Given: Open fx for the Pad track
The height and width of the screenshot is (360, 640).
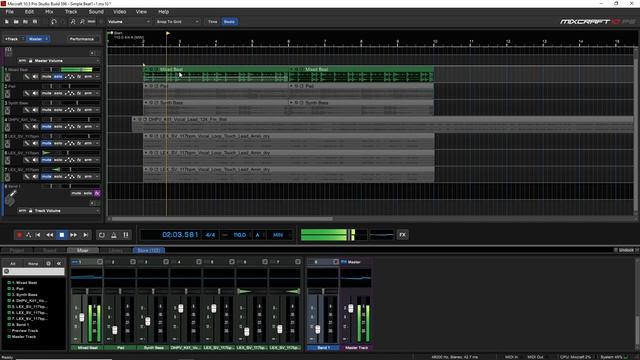Looking at the screenshot, I should (x=79, y=93).
